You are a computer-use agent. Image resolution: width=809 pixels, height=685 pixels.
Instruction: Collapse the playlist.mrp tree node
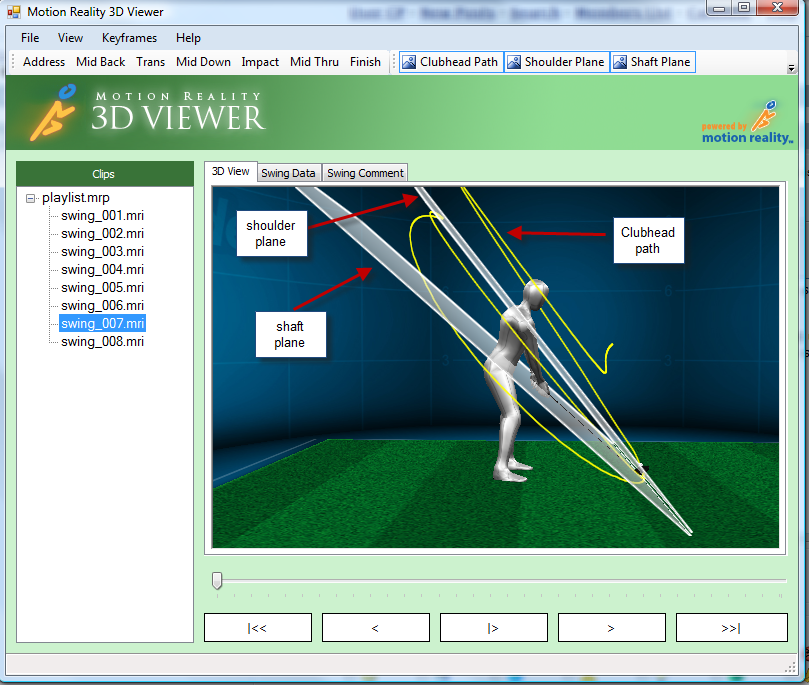[x=30, y=198]
